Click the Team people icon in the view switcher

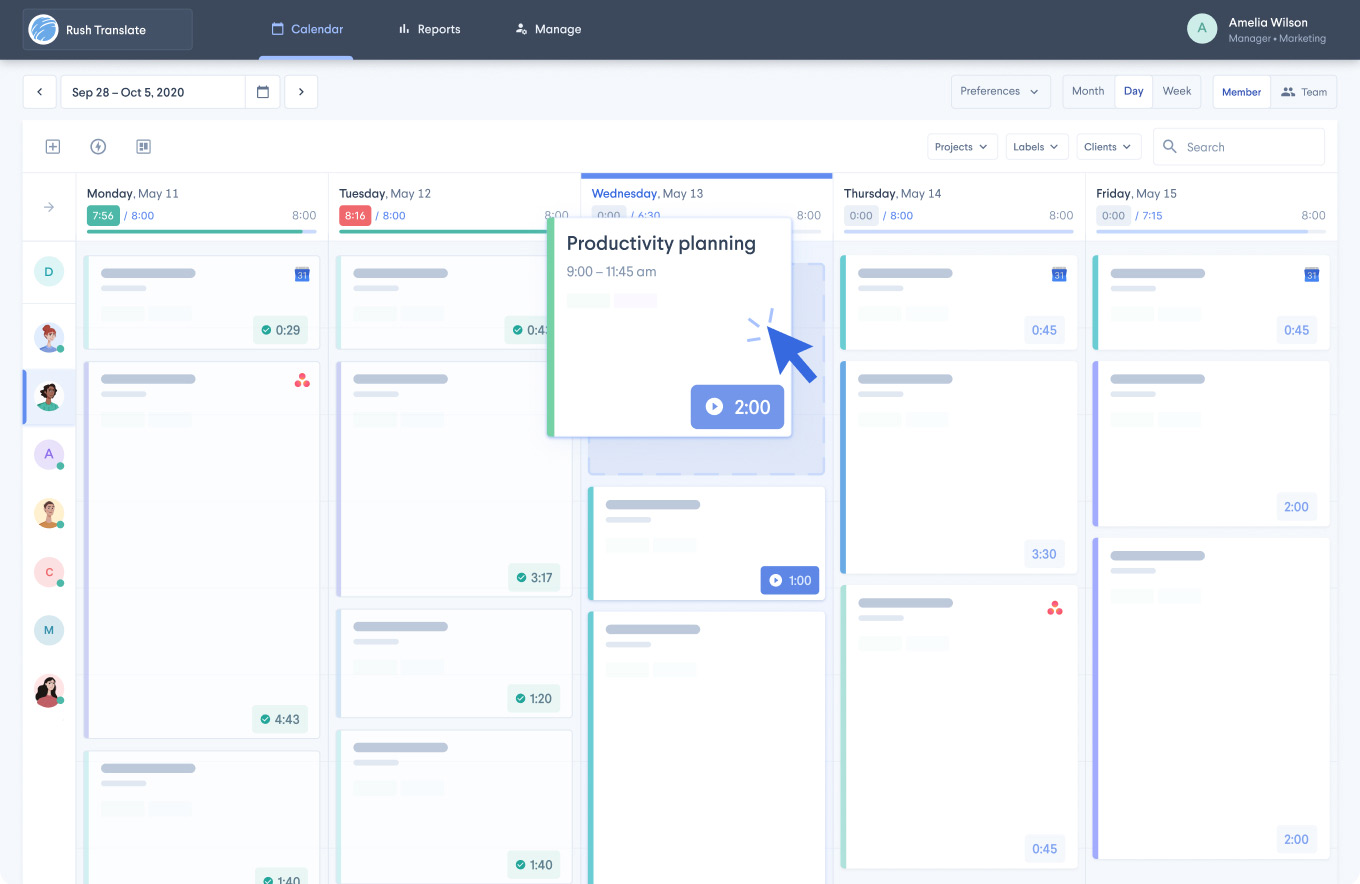(1287, 91)
